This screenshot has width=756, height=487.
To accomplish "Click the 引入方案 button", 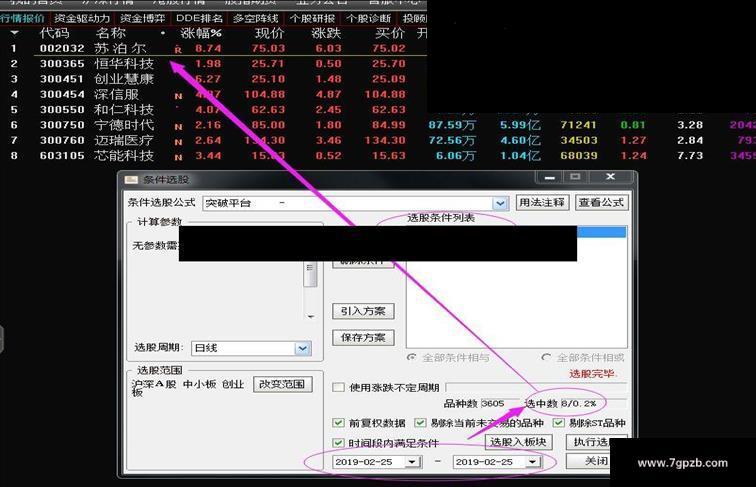I will [363, 311].
